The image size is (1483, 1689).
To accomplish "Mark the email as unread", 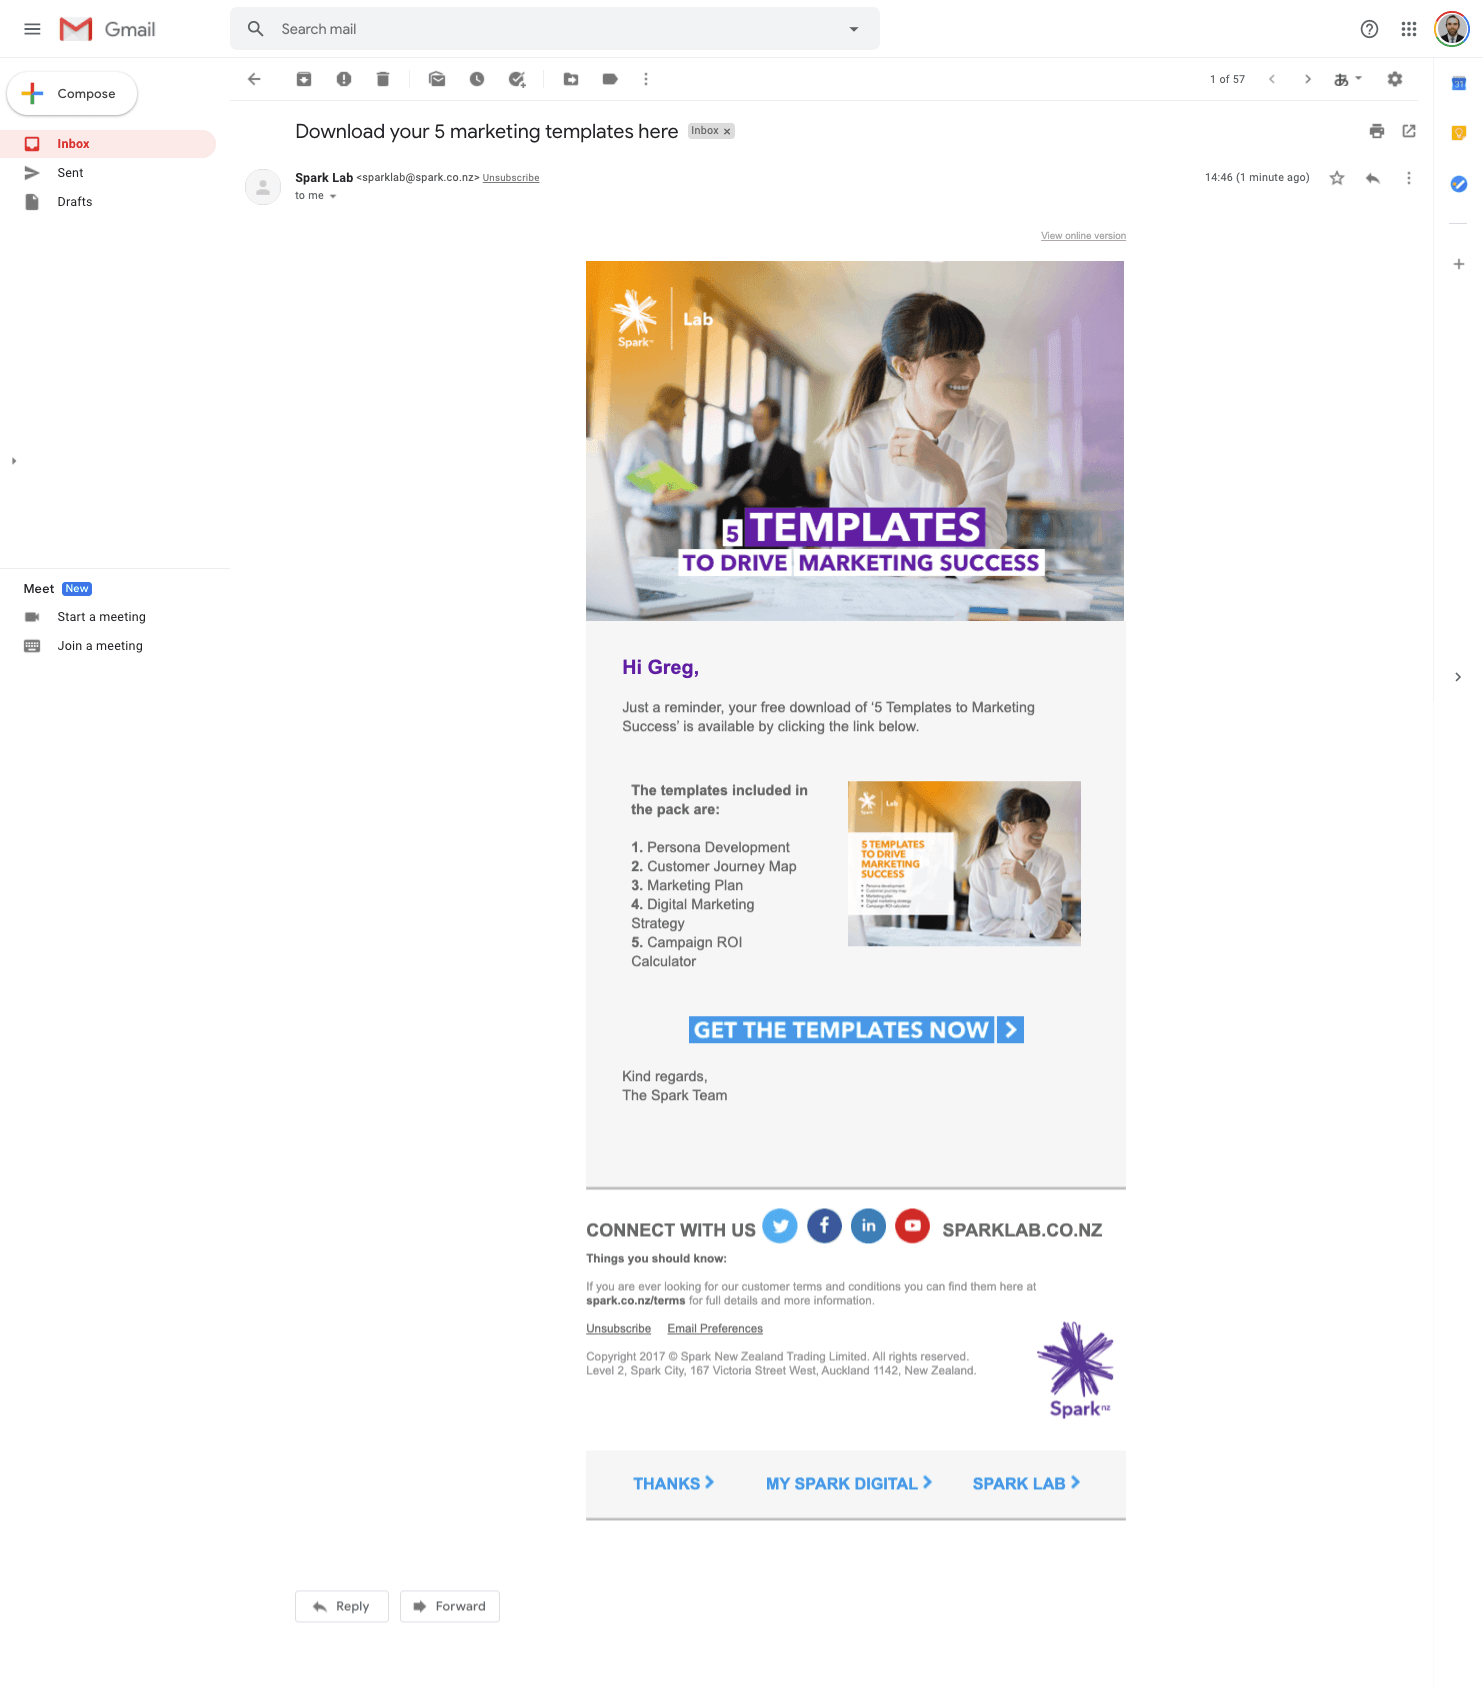I will pos(437,79).
